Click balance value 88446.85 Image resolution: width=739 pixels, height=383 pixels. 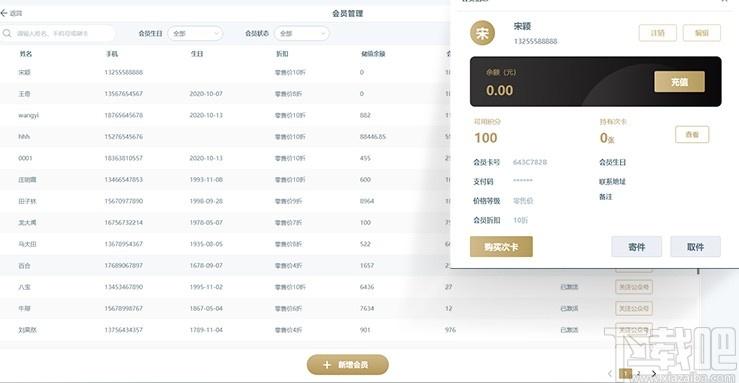click(373, 137)
